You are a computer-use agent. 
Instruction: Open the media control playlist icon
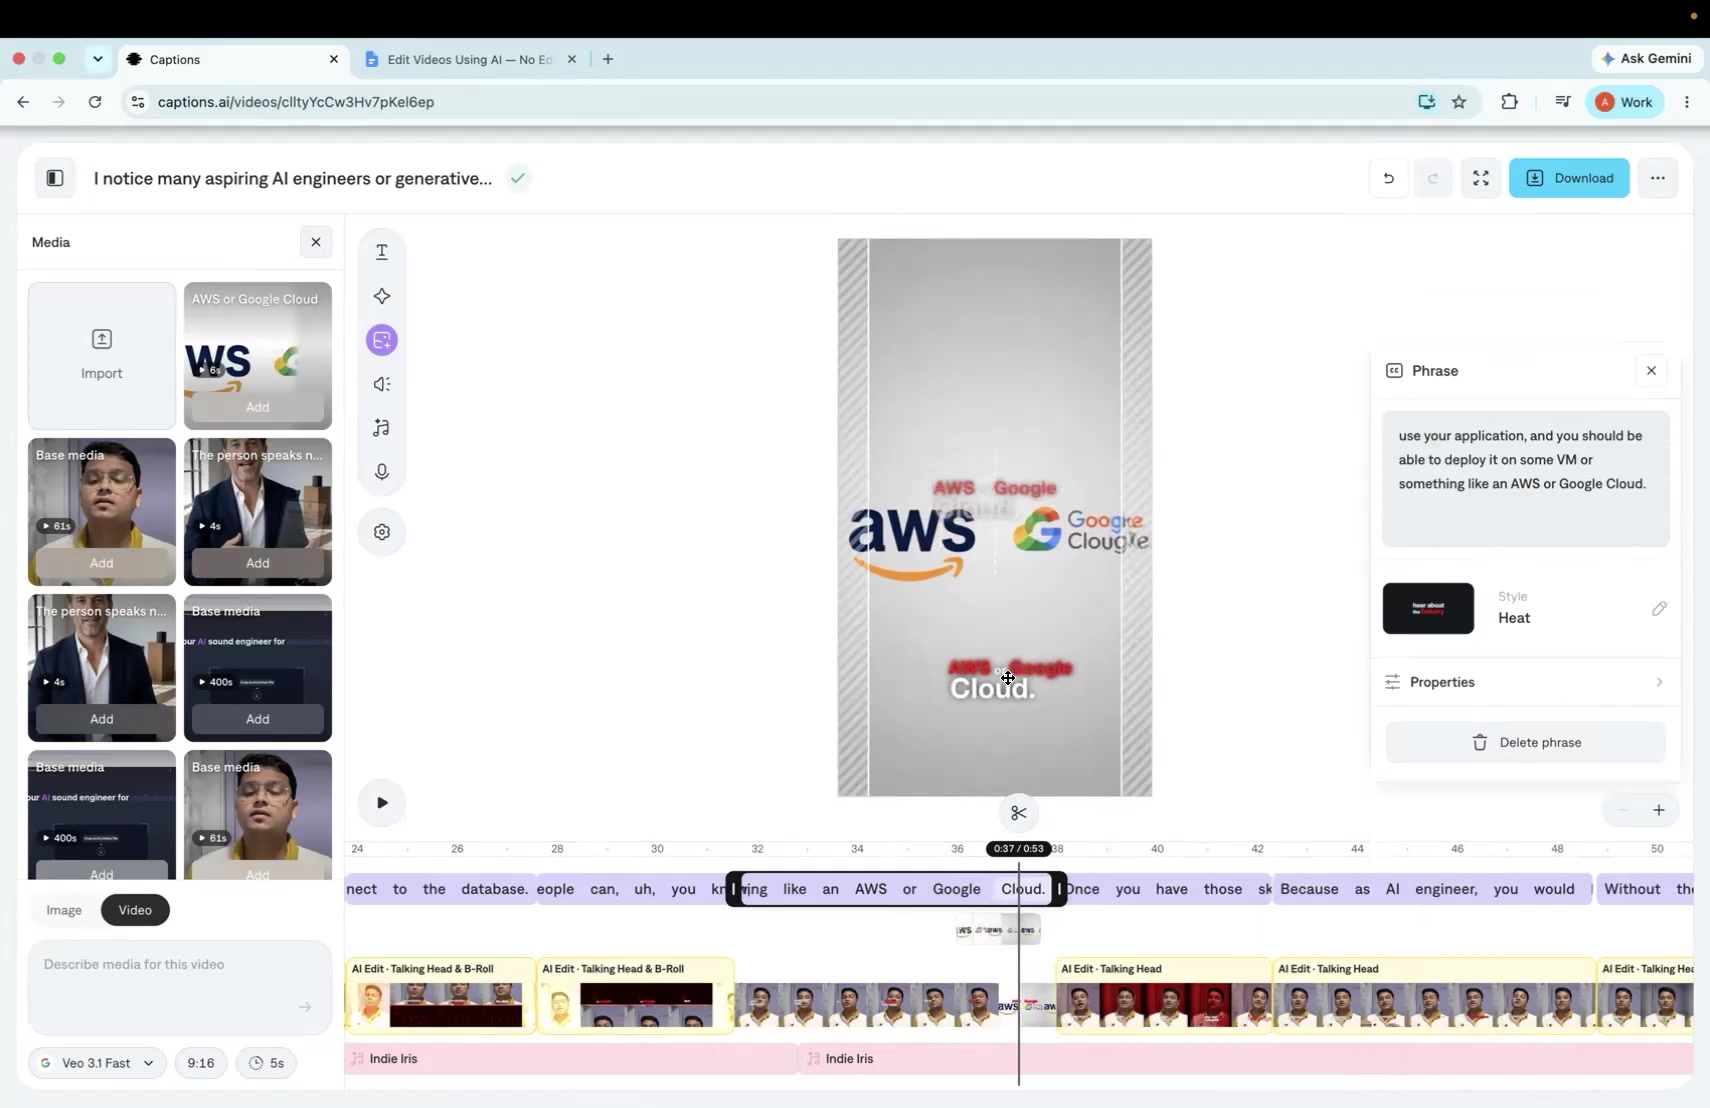point(1562,102)
